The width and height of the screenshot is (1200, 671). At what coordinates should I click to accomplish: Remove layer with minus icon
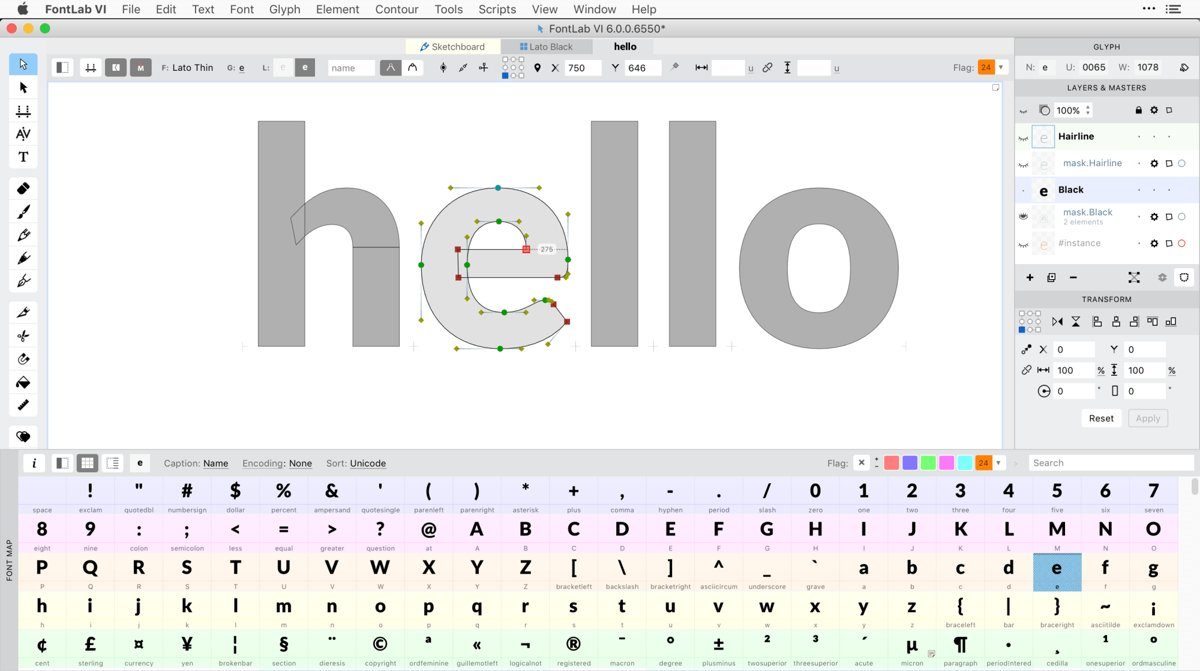1073,277
